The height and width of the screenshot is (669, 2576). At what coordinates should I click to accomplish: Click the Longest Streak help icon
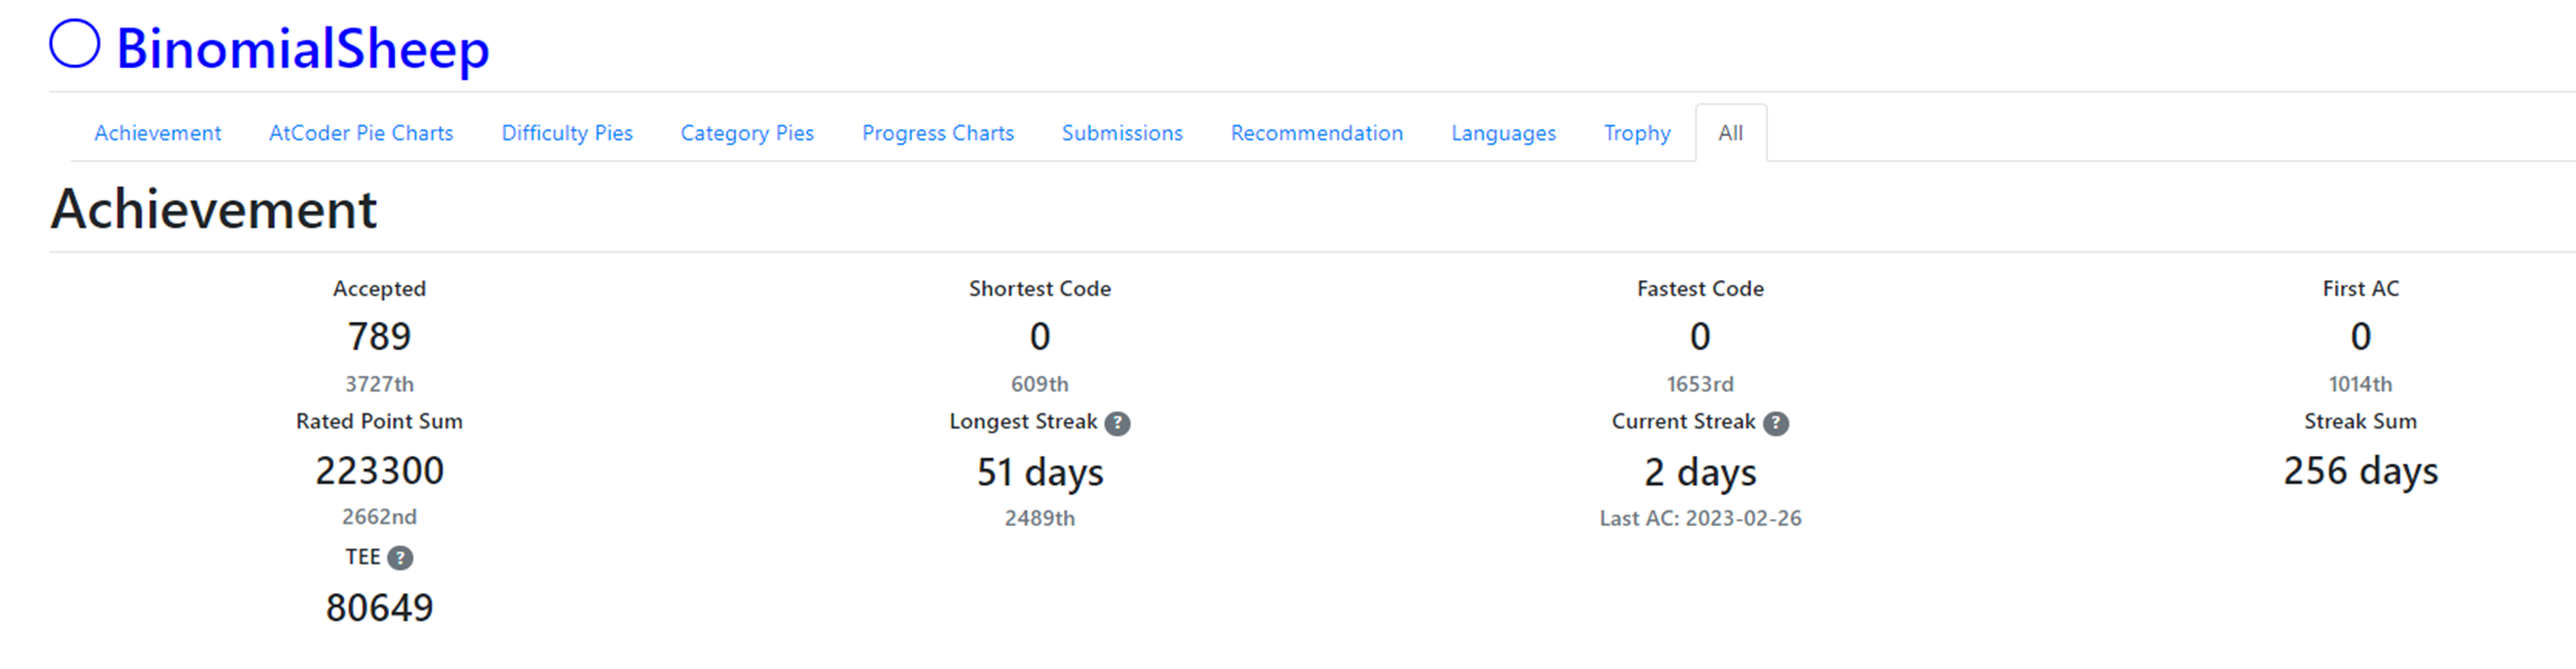point(1117,424)
